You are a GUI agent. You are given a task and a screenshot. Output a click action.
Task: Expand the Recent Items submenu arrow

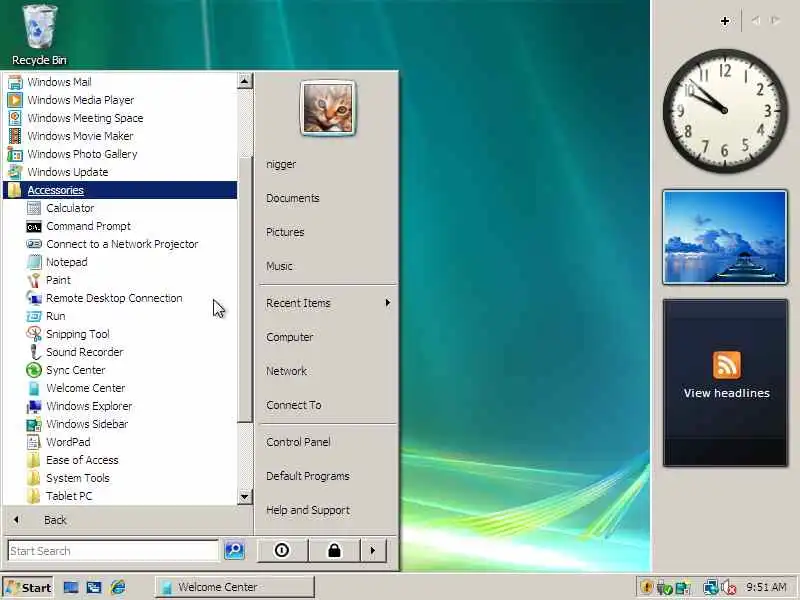(x=388, y=303)
